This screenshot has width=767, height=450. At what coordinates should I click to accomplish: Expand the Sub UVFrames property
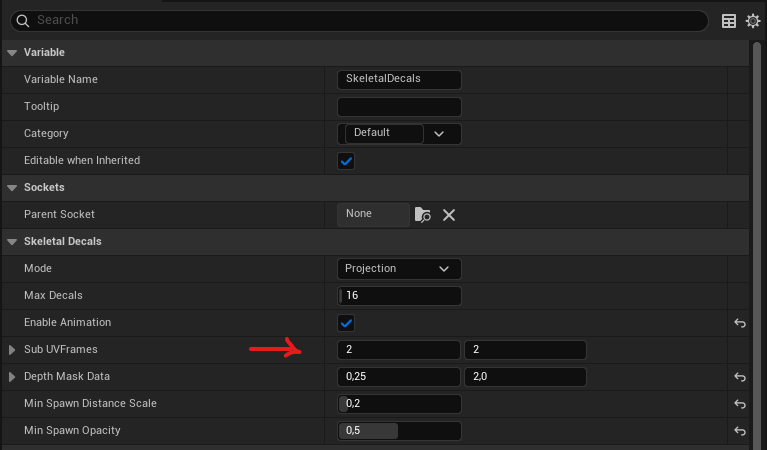[12, 350]
